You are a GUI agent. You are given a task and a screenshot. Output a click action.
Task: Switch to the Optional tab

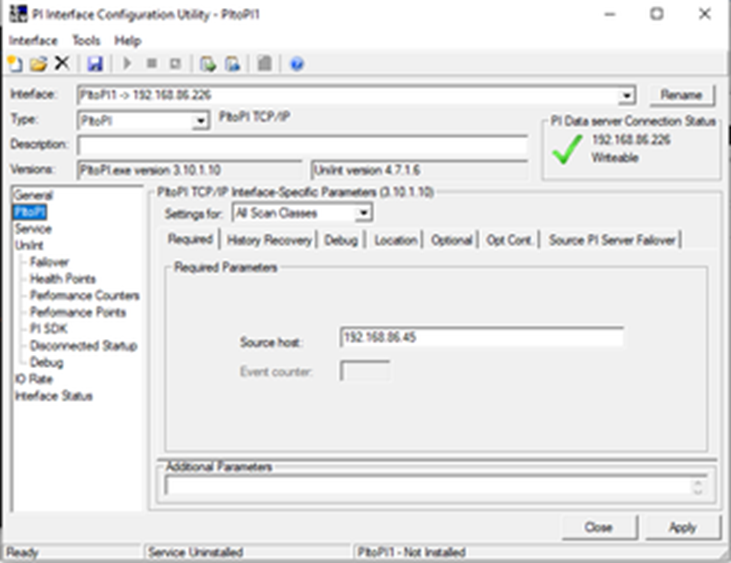451,240
